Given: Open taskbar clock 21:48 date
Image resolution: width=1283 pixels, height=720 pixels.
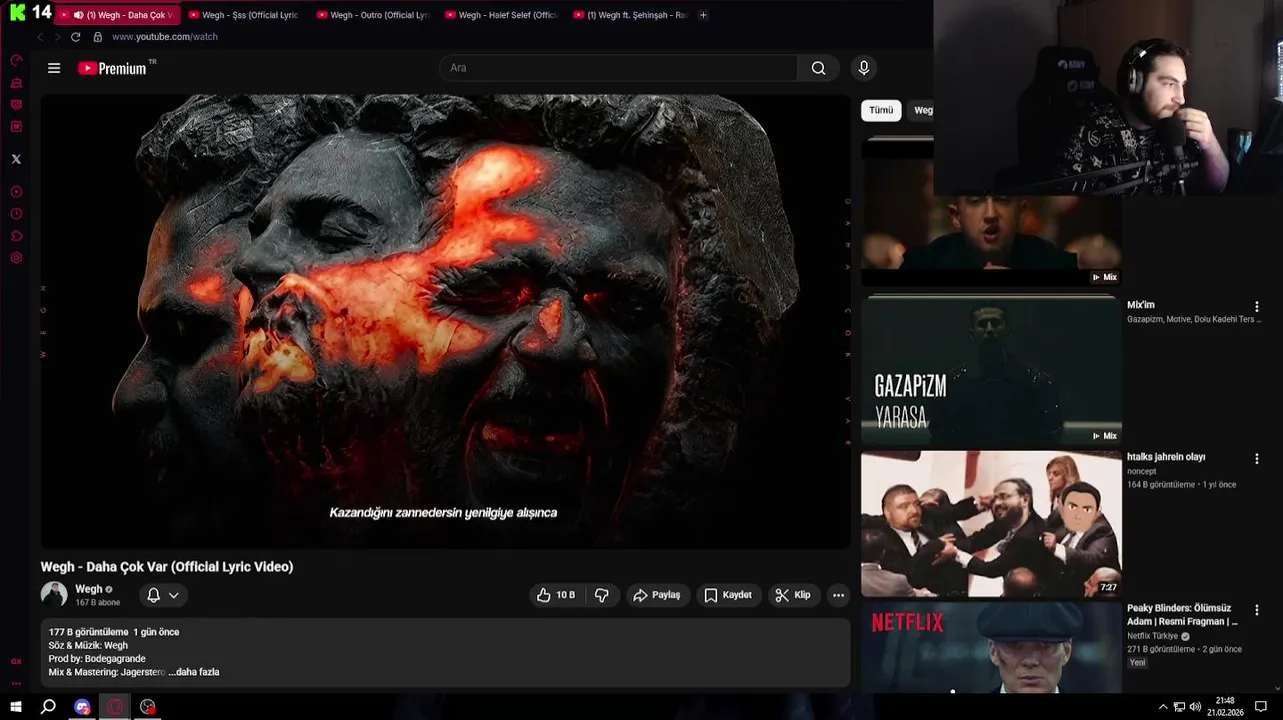Looking at the screenshot, I should (x=1225, y=707).
